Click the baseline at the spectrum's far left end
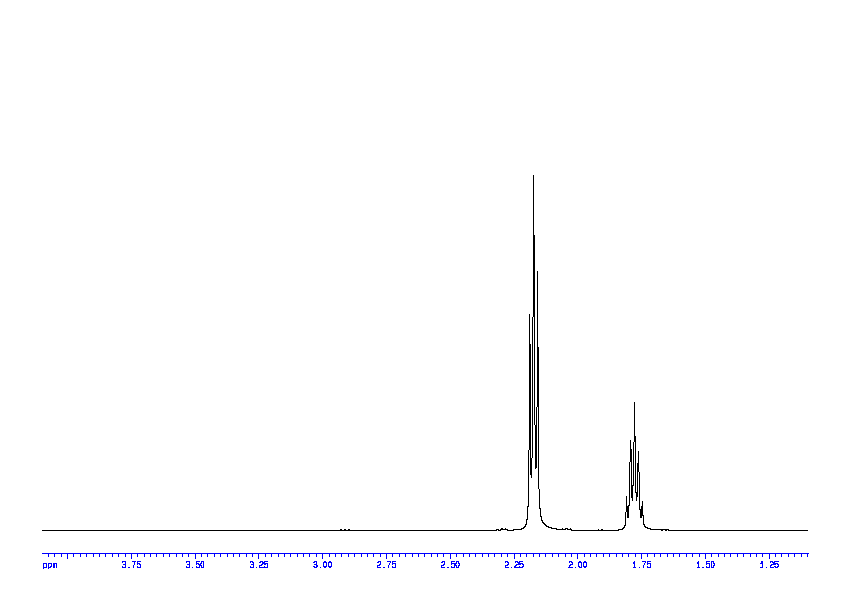 pyautogui.click(x=44, y=530)
